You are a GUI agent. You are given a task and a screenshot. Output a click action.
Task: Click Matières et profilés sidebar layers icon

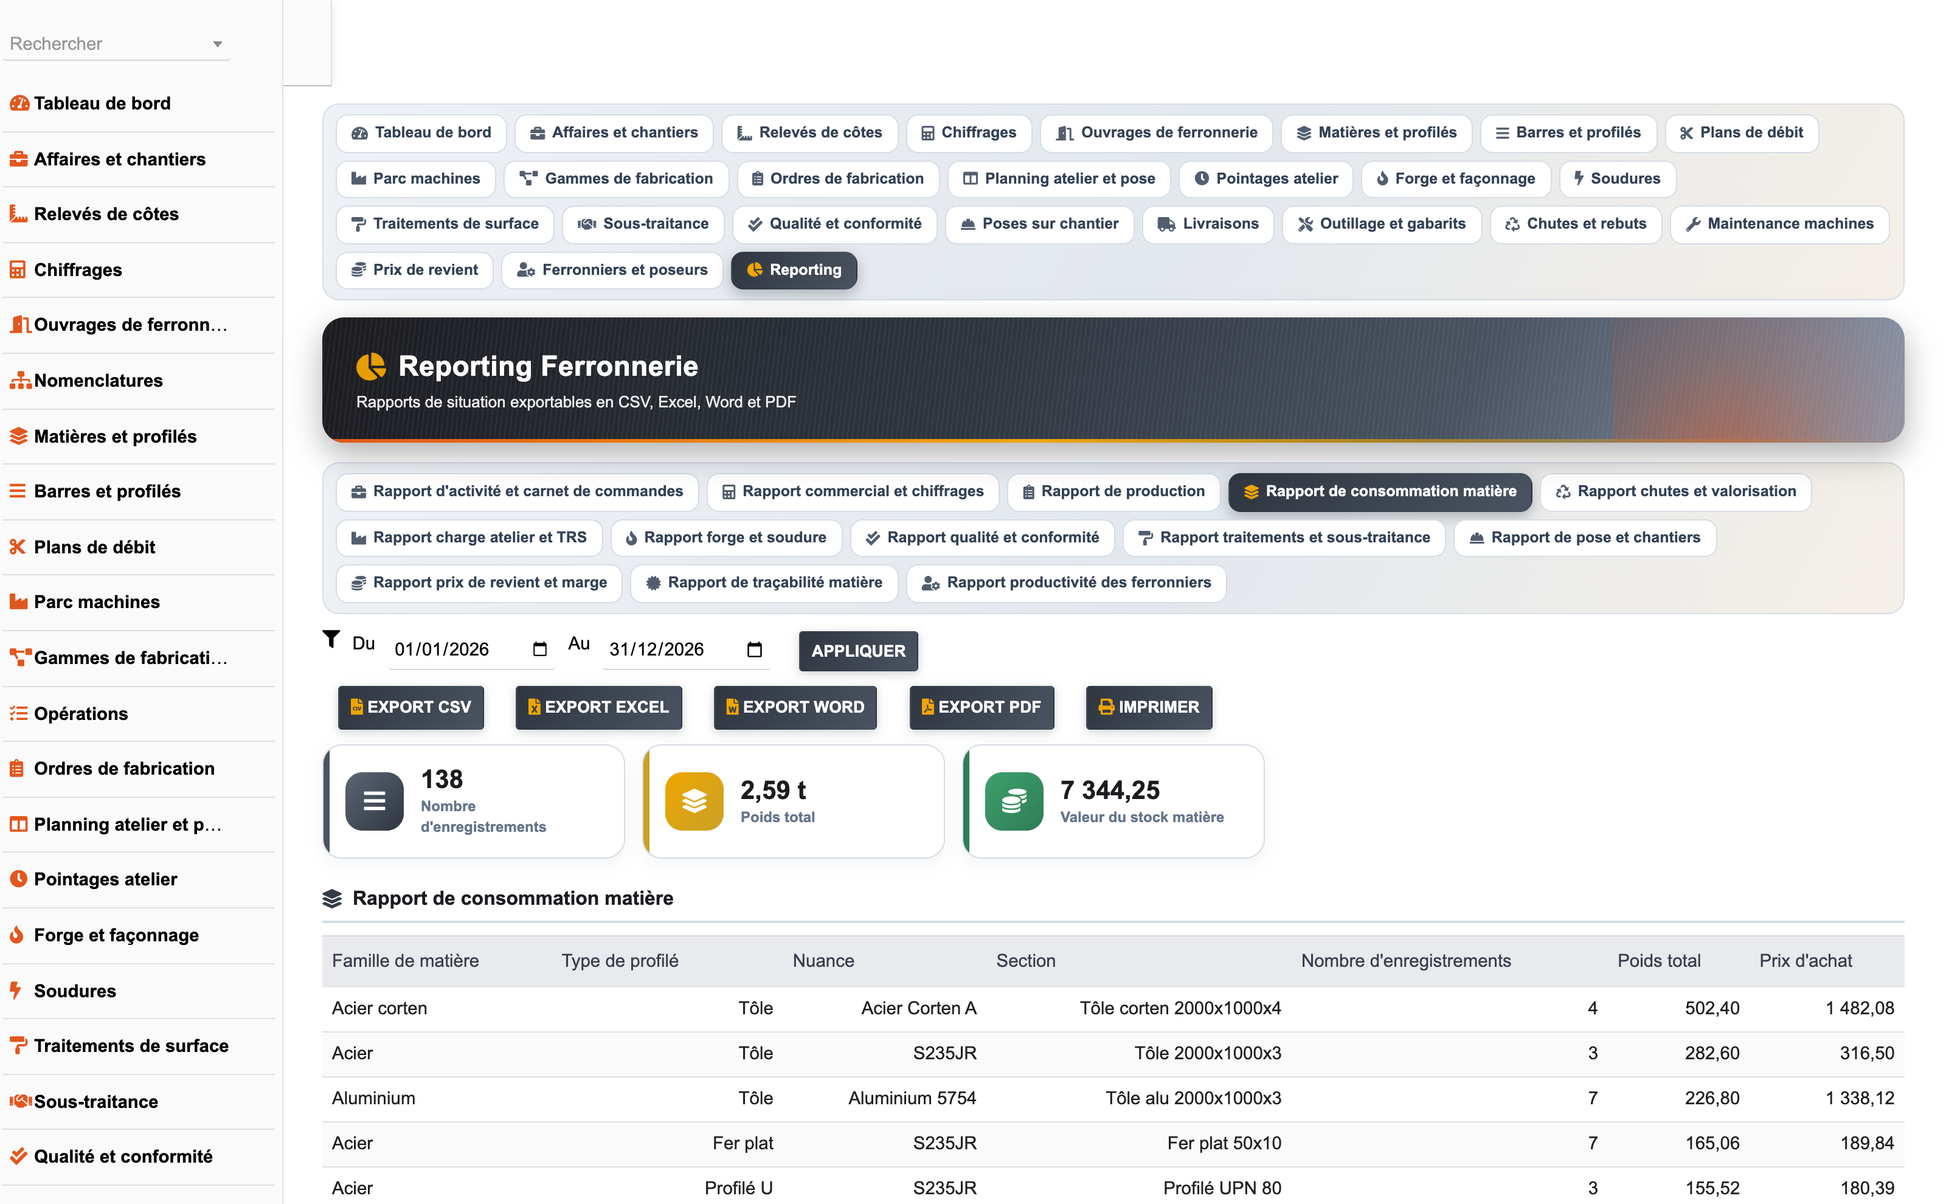click(x=19, y=436)
